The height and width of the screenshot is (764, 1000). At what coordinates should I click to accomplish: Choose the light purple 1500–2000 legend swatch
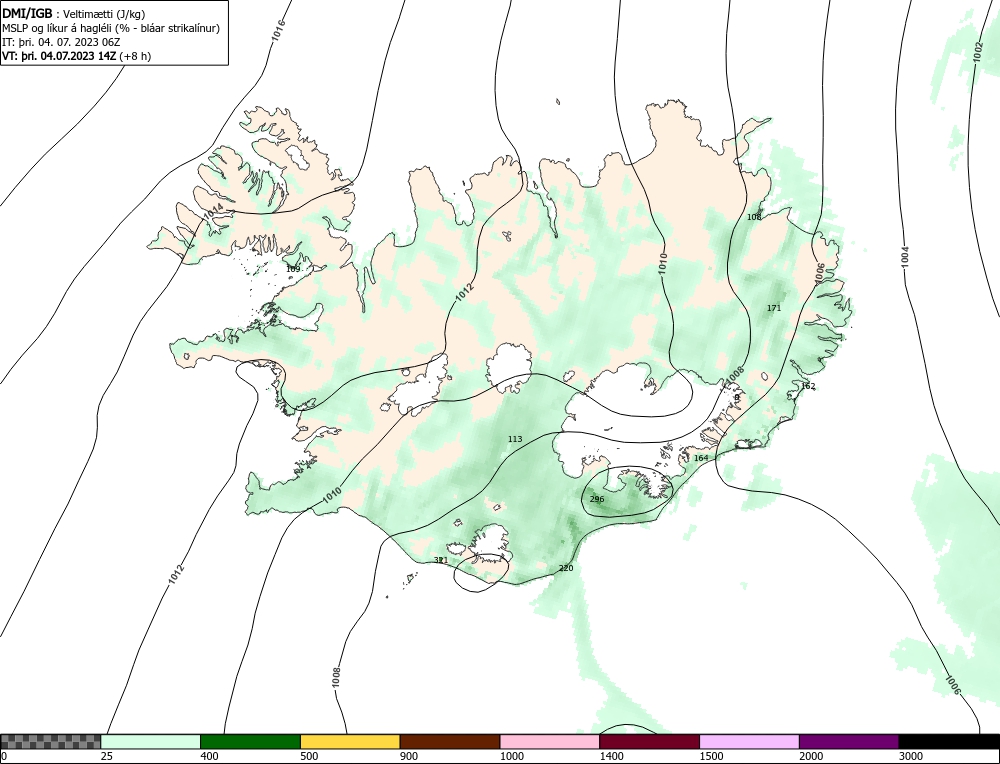749,741
